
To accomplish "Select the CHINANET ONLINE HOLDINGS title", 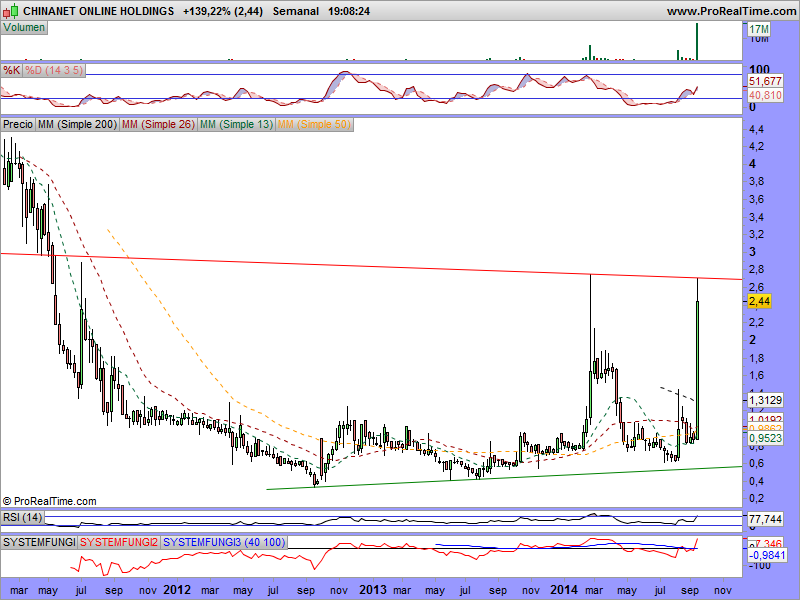I will pyautogui.click(x=98, y=11).
